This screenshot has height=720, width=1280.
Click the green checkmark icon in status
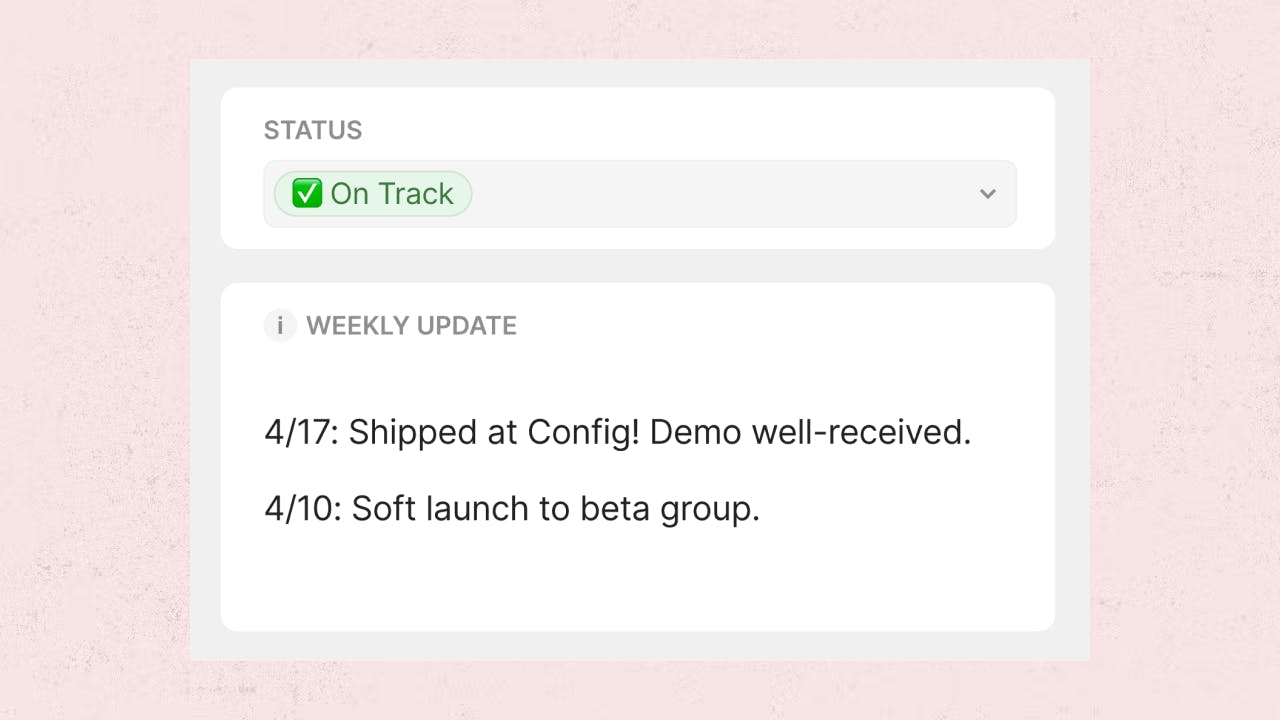click(x=306, y=194)
